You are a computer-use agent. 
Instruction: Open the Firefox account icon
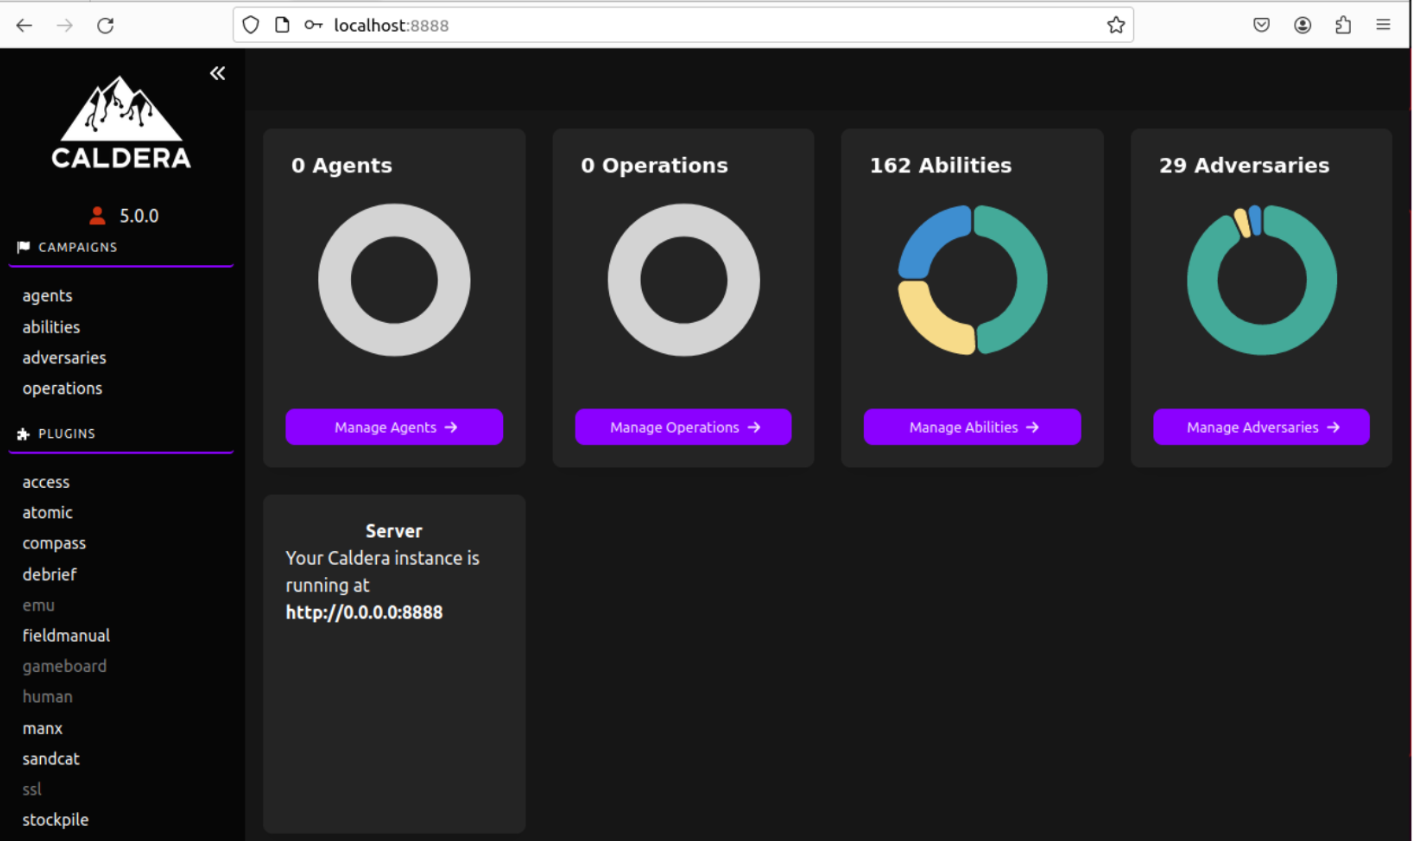(x=1302, y=25)
